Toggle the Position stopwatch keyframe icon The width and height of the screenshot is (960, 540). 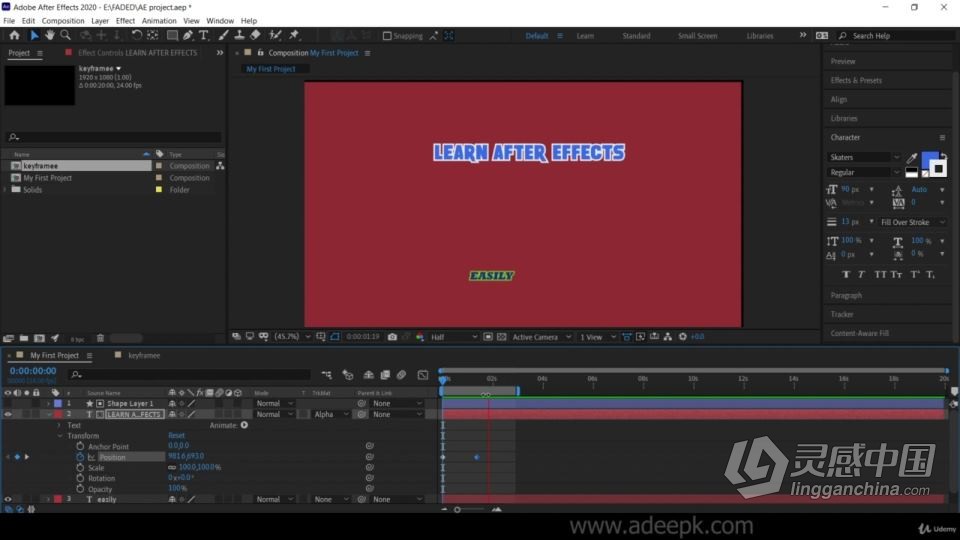point(80,457)
